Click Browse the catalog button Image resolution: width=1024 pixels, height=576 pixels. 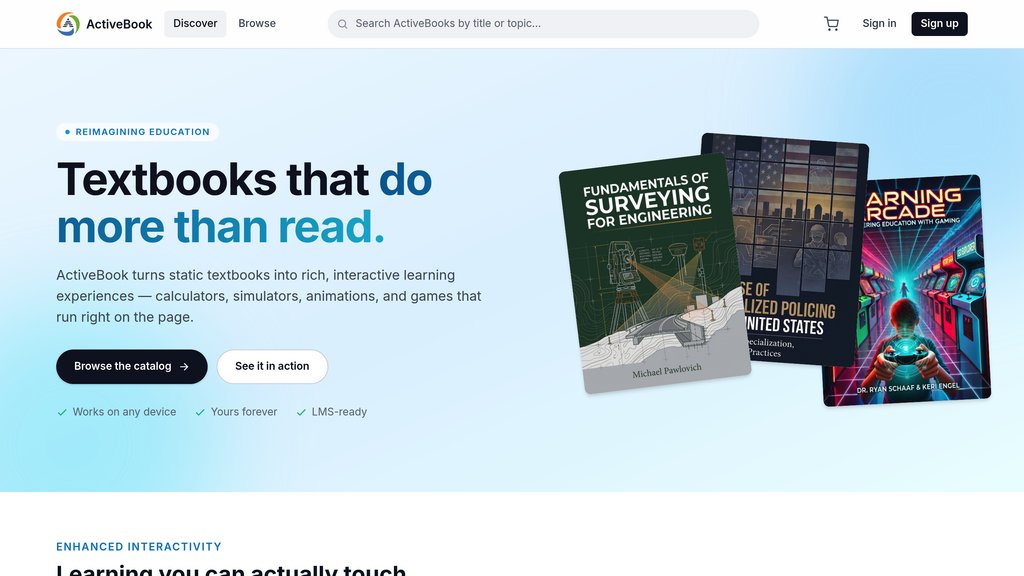click(132, 366)
